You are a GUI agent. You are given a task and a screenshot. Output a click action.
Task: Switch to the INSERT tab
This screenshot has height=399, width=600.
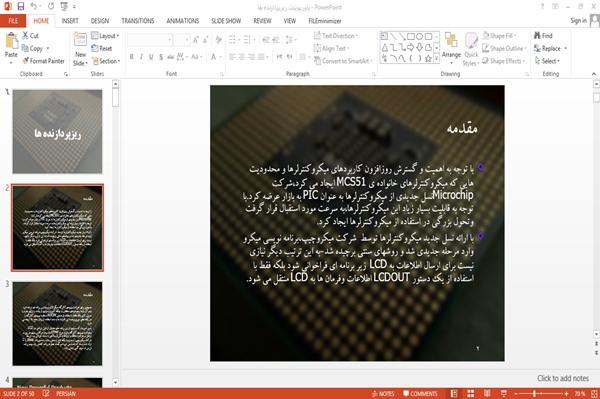click(x=70, y=21)
